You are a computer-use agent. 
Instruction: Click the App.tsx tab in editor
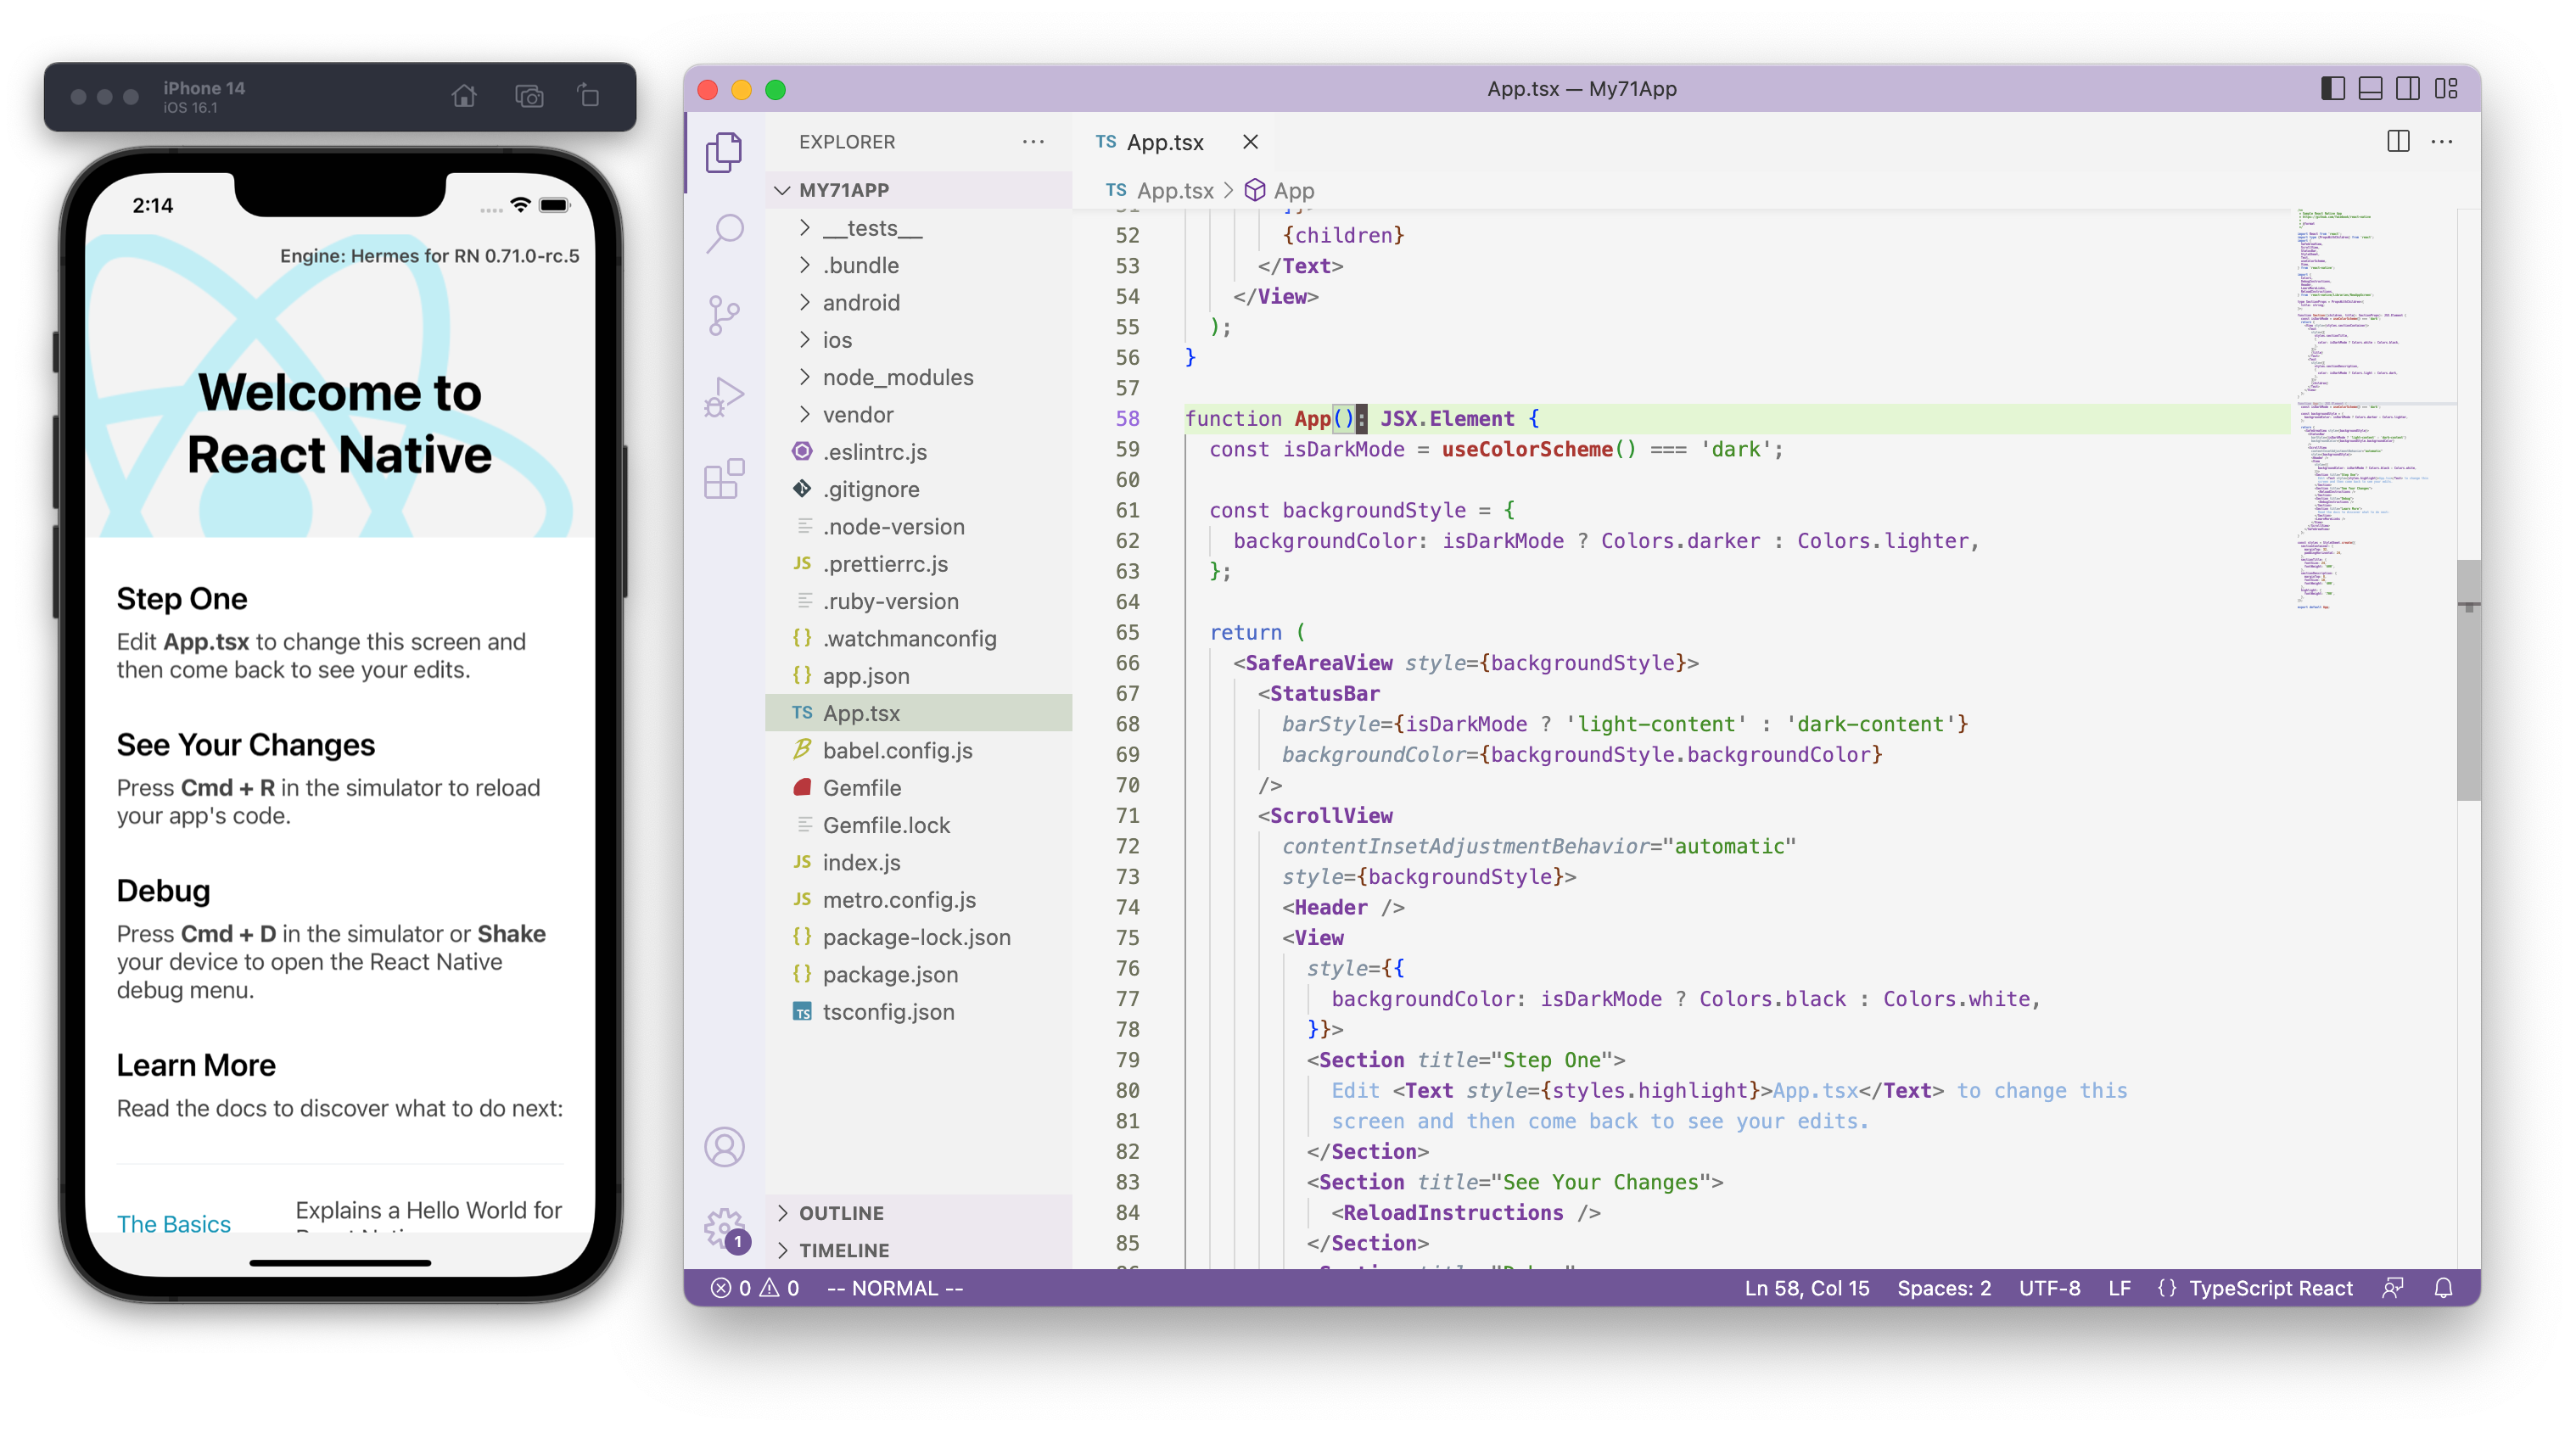1162,141
